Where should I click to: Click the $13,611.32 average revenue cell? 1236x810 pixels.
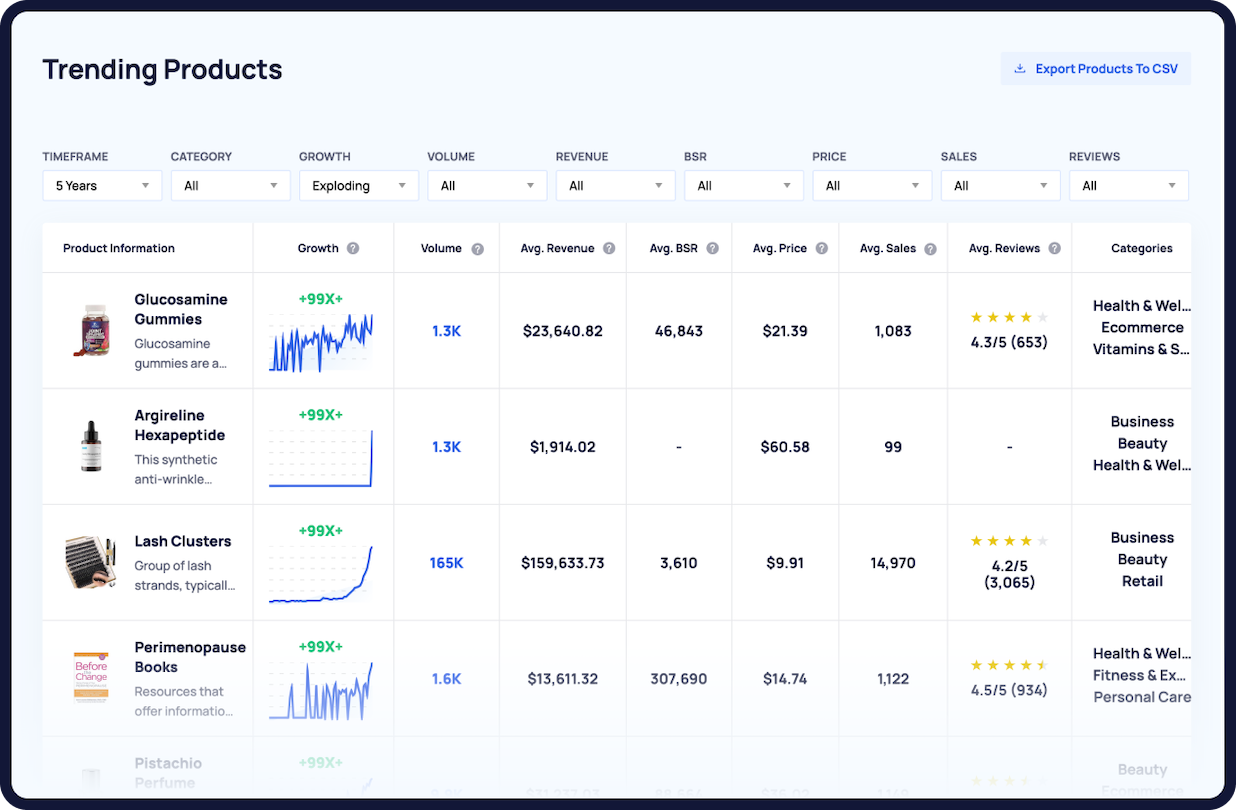click(563, 679)
